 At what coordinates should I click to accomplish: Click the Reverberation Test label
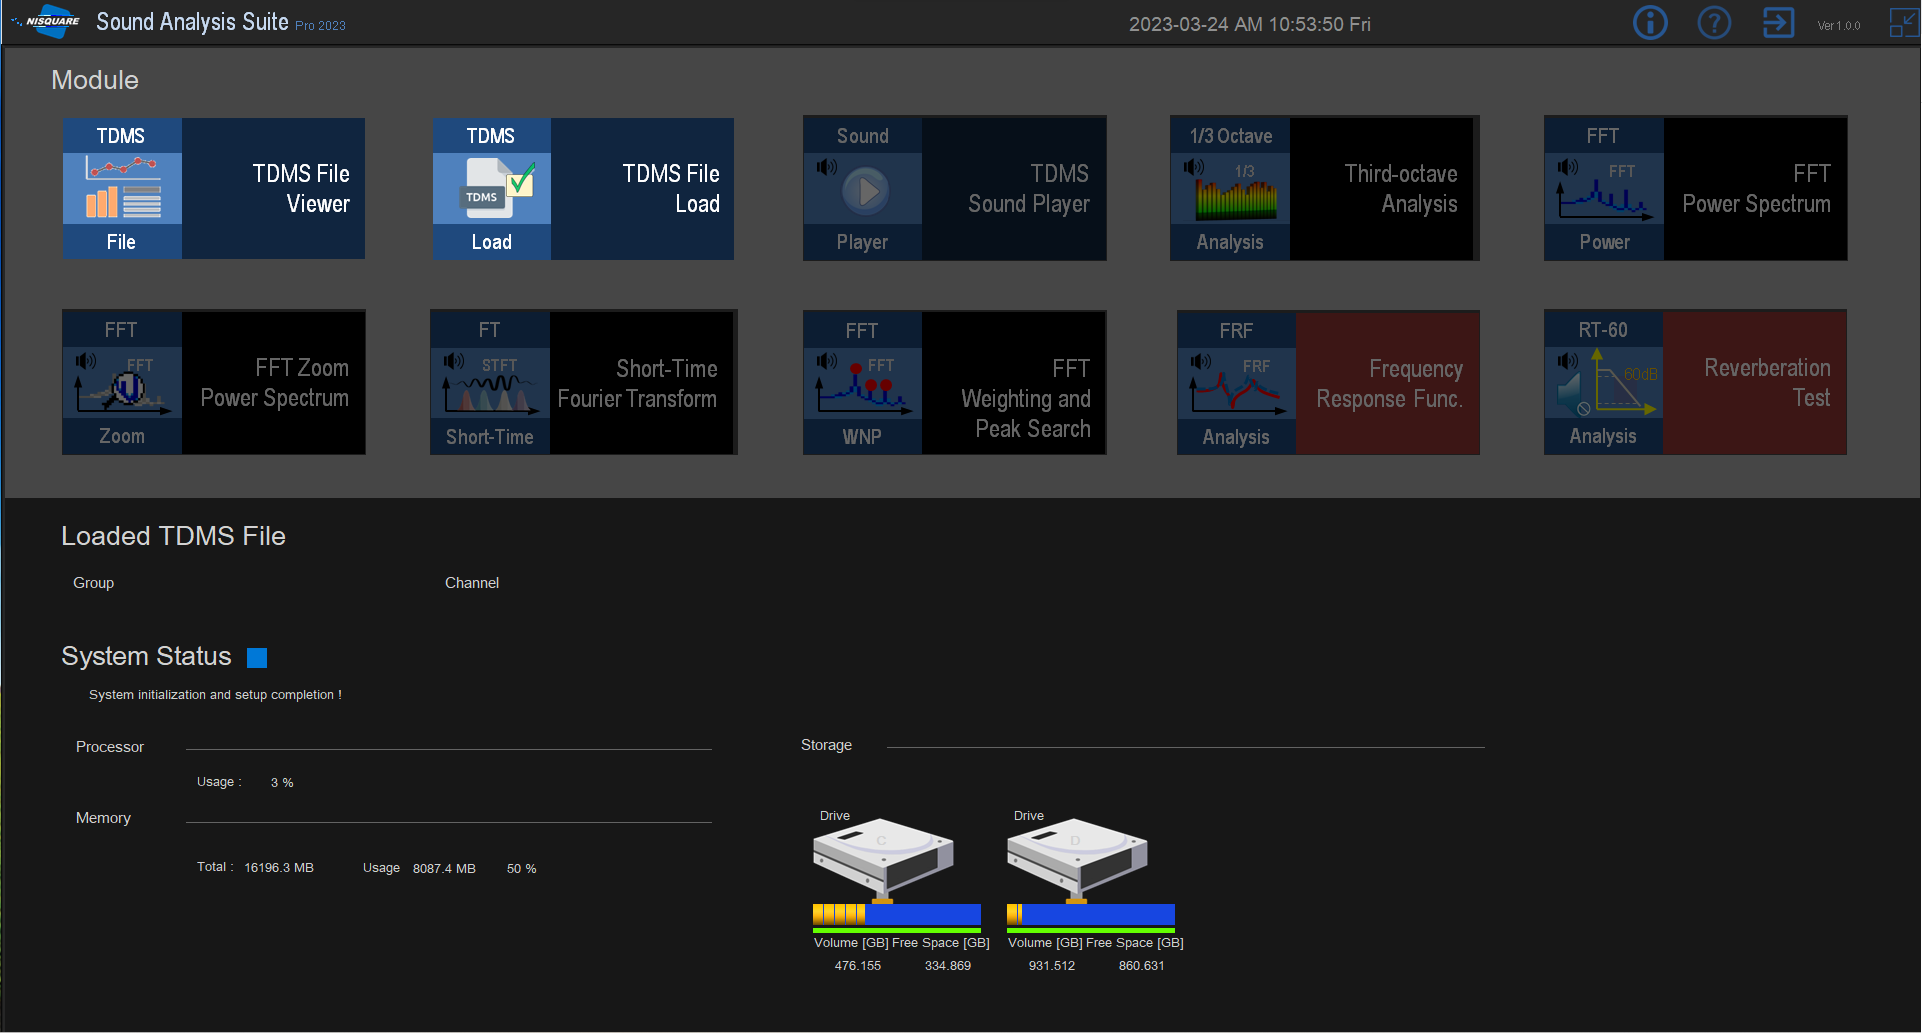click(x=1767, y=383)
